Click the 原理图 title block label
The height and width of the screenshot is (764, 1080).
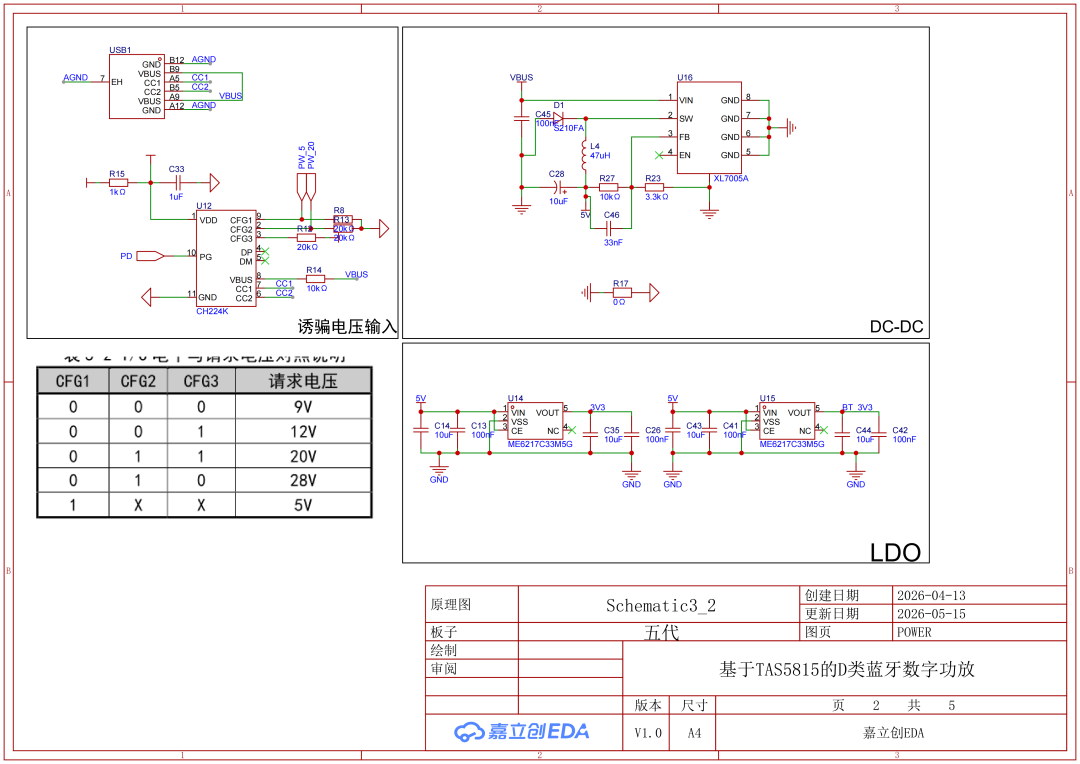pos(451,605)
